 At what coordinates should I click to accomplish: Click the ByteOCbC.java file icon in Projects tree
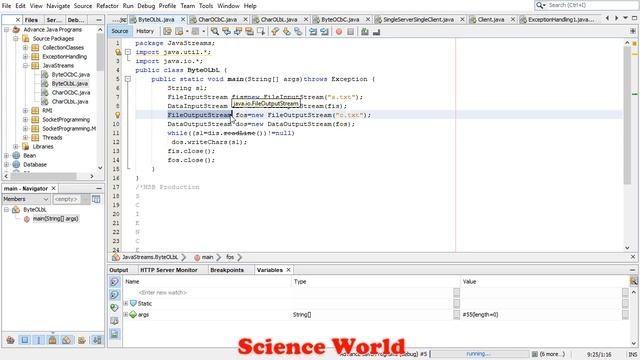[x=44, y=75]
